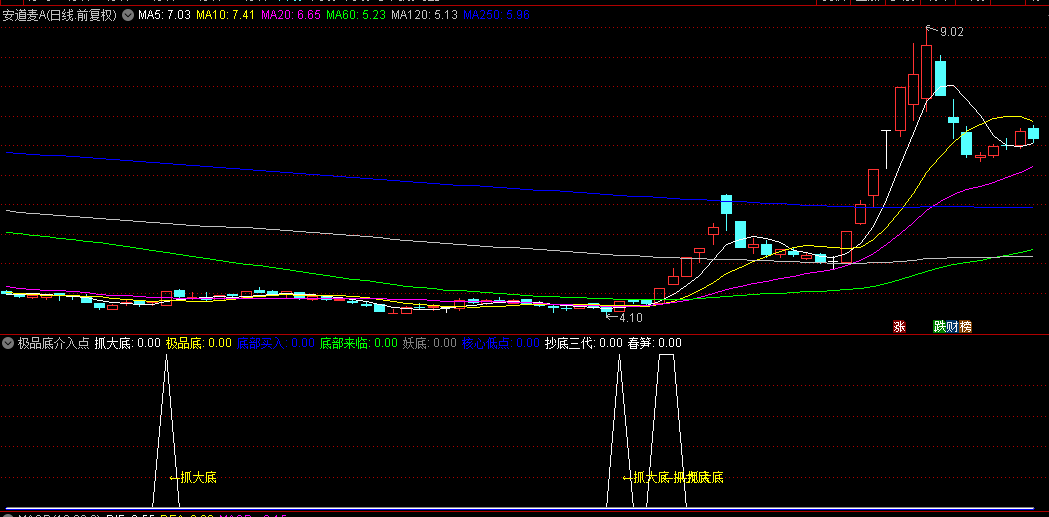Click the yellow MA10: 7.41 label
The image size is (1049, 517).
[x=225, y=15]
